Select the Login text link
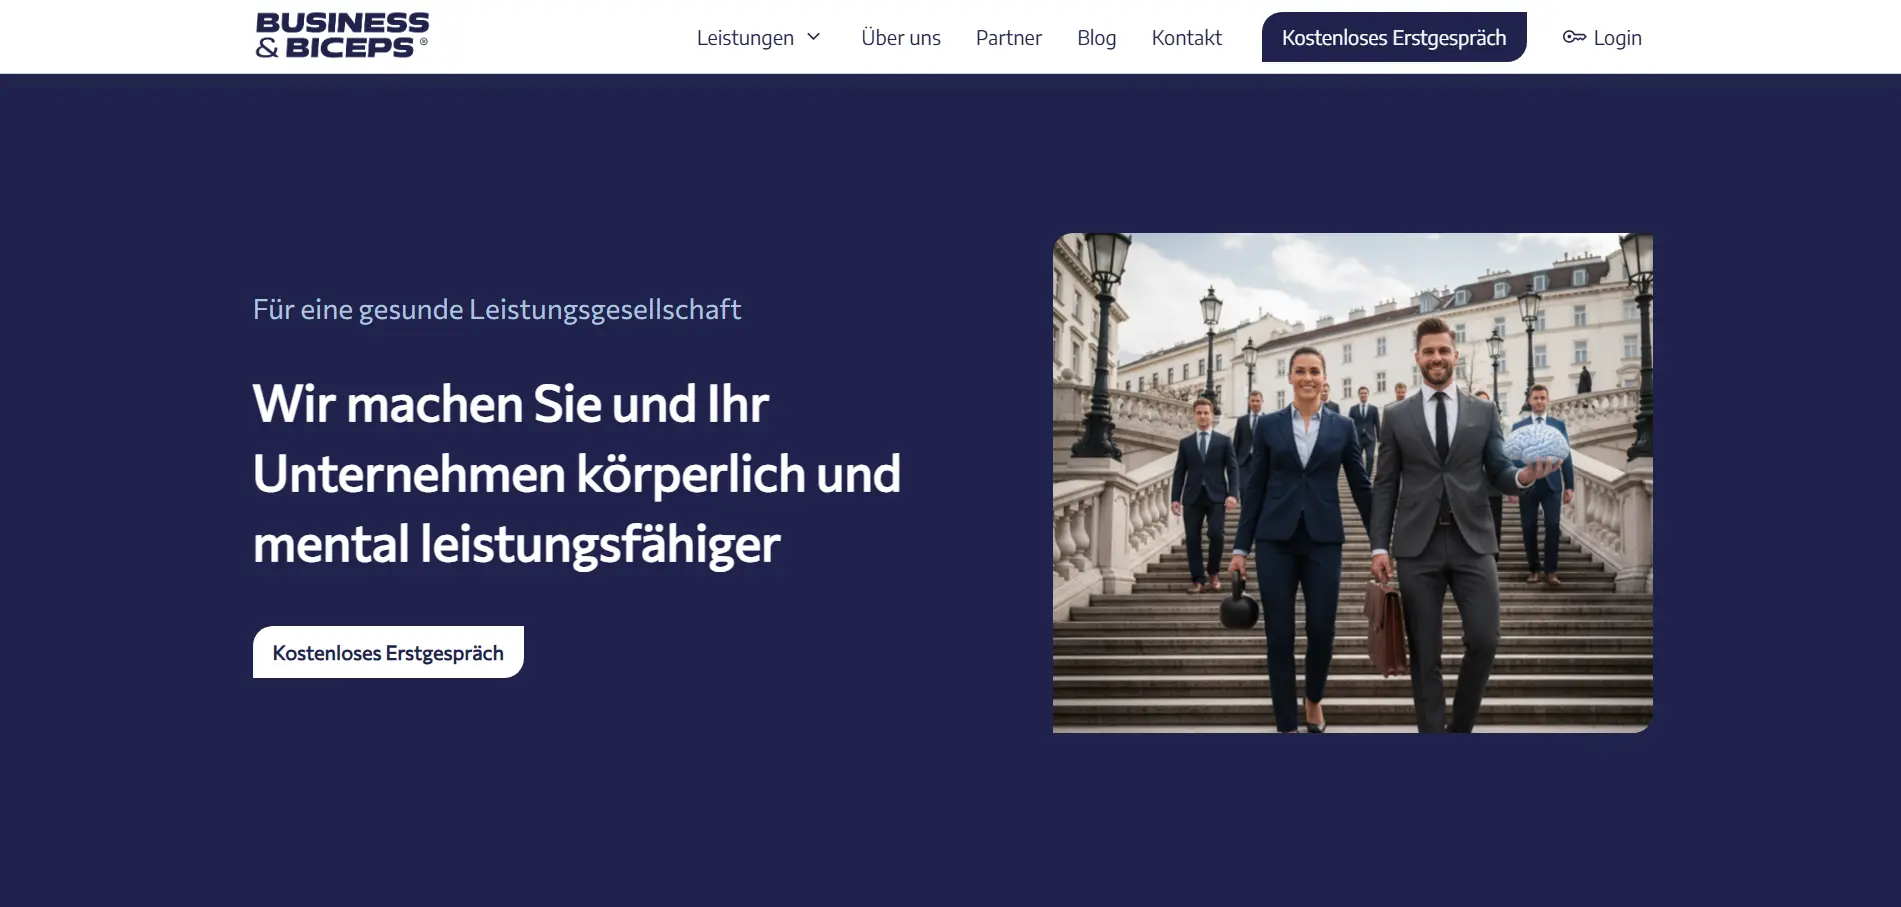Viewport: 1901px width, 907px height. coord(1617,38)
